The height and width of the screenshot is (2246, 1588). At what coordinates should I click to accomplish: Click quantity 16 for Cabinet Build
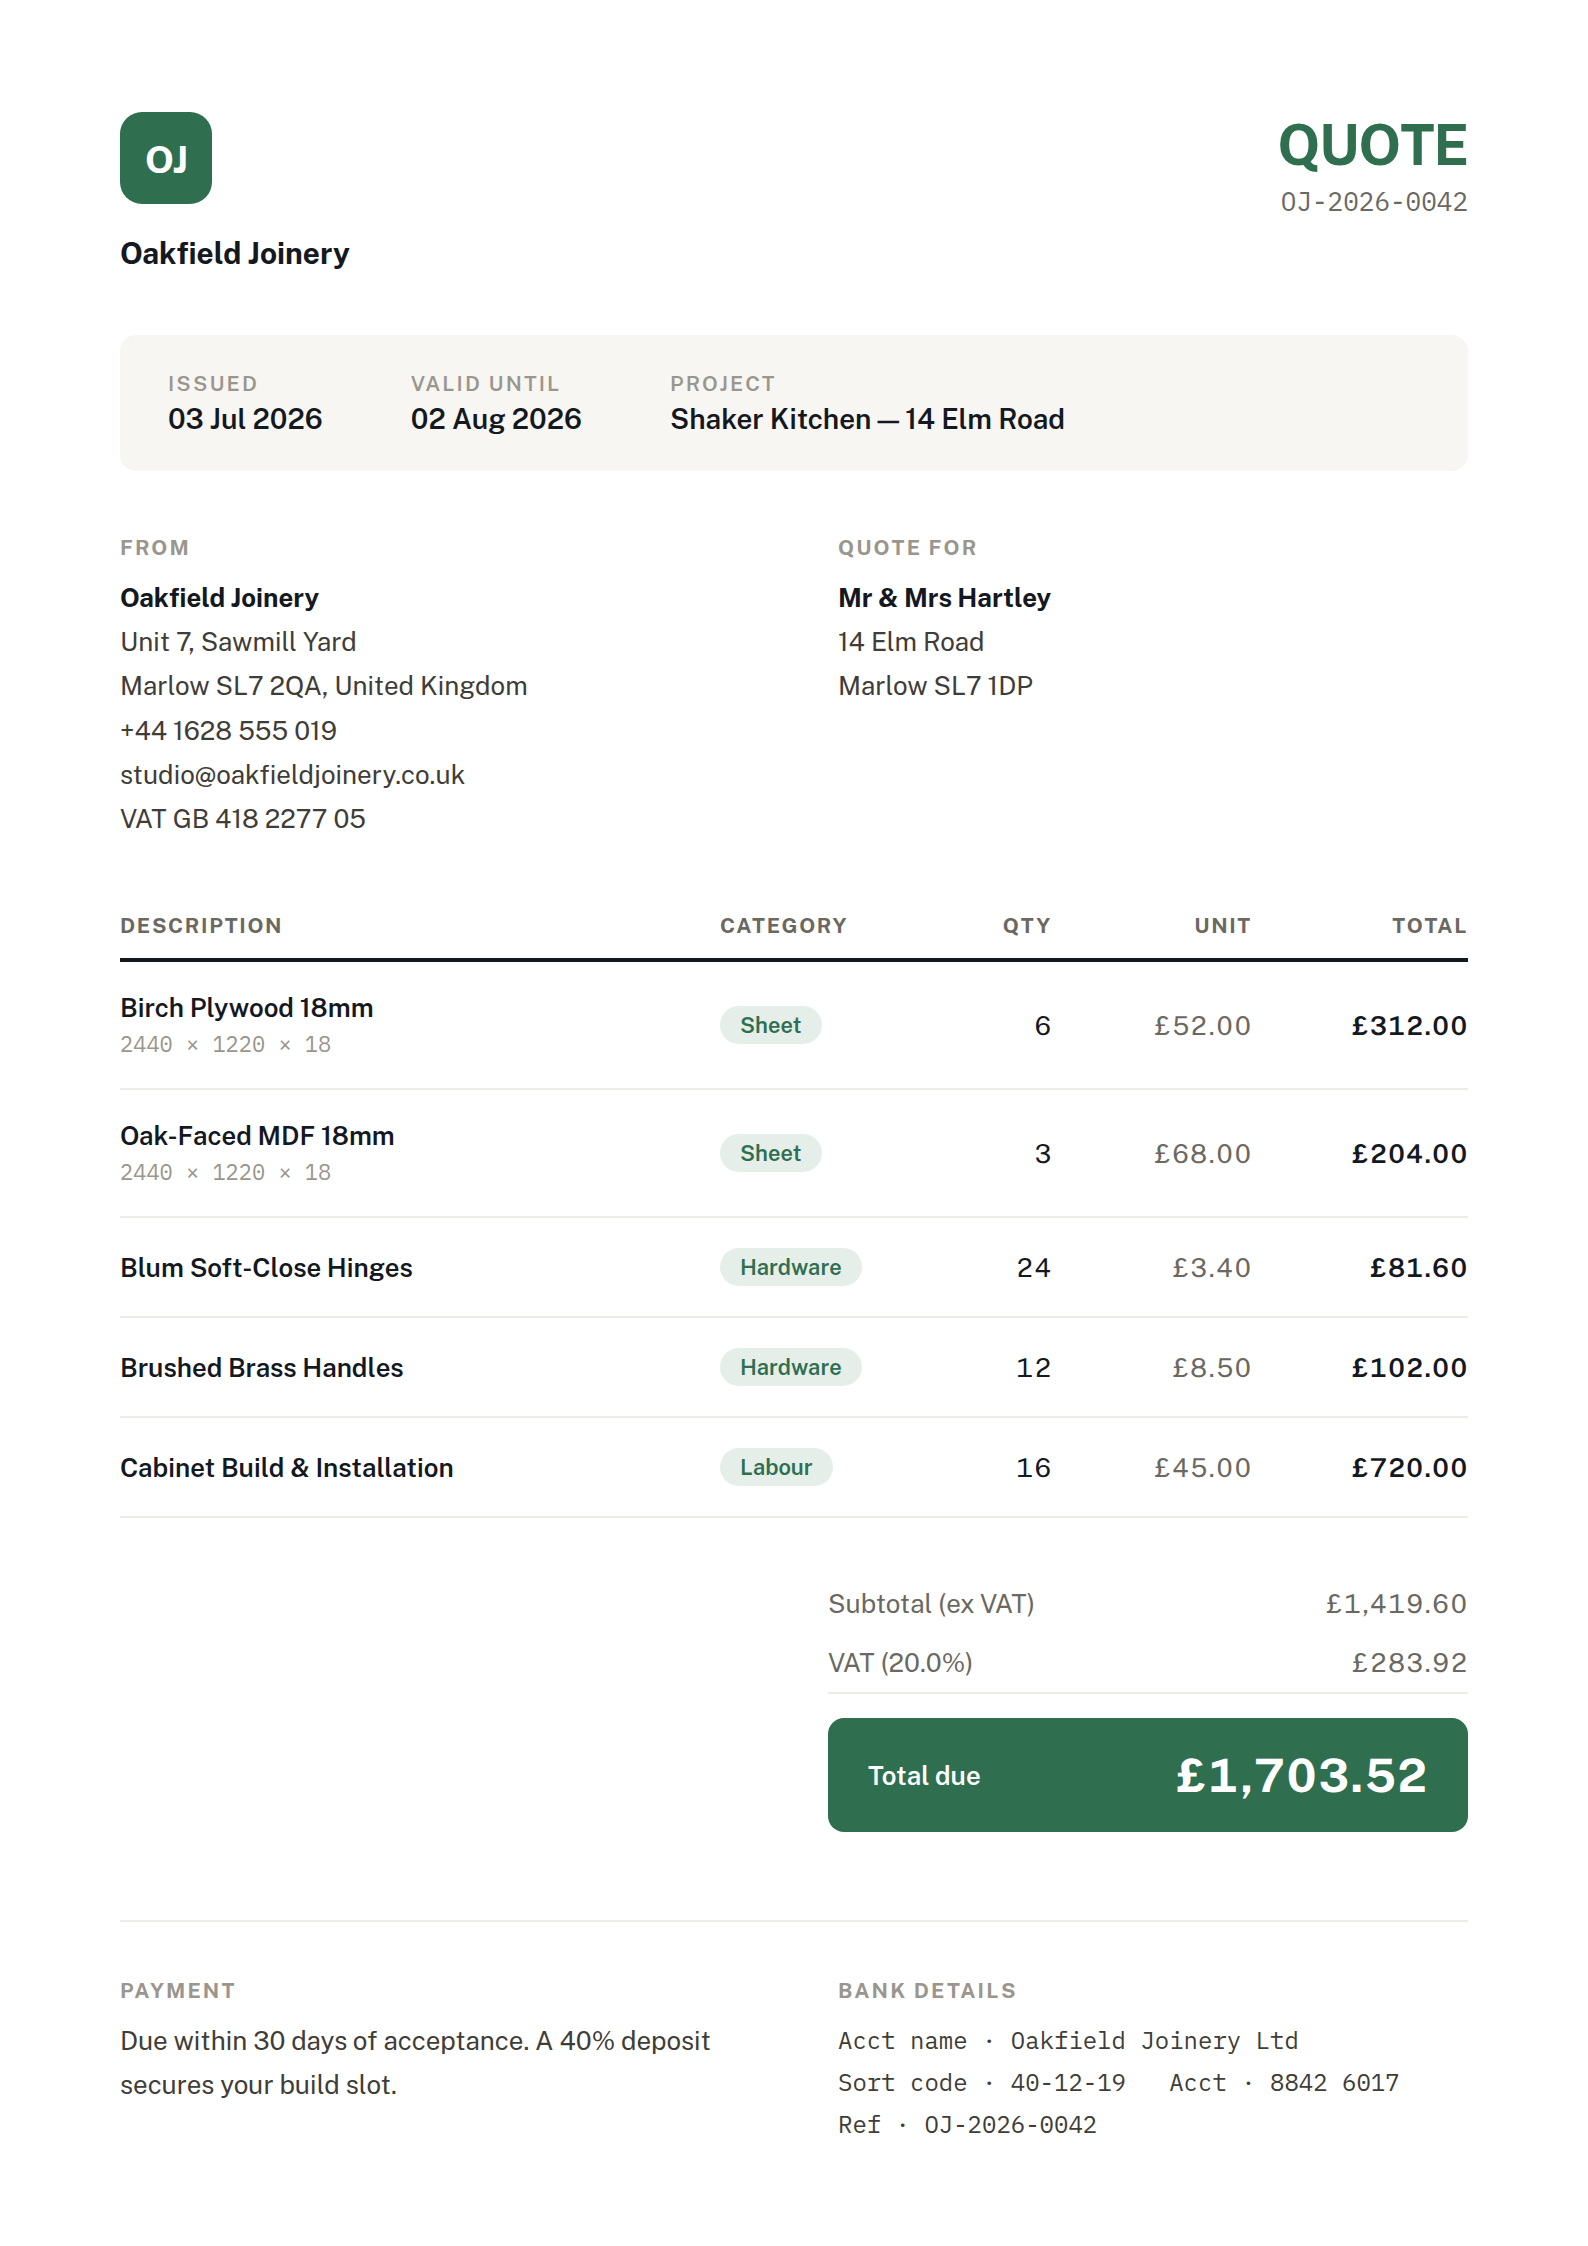point(1033,1468)
